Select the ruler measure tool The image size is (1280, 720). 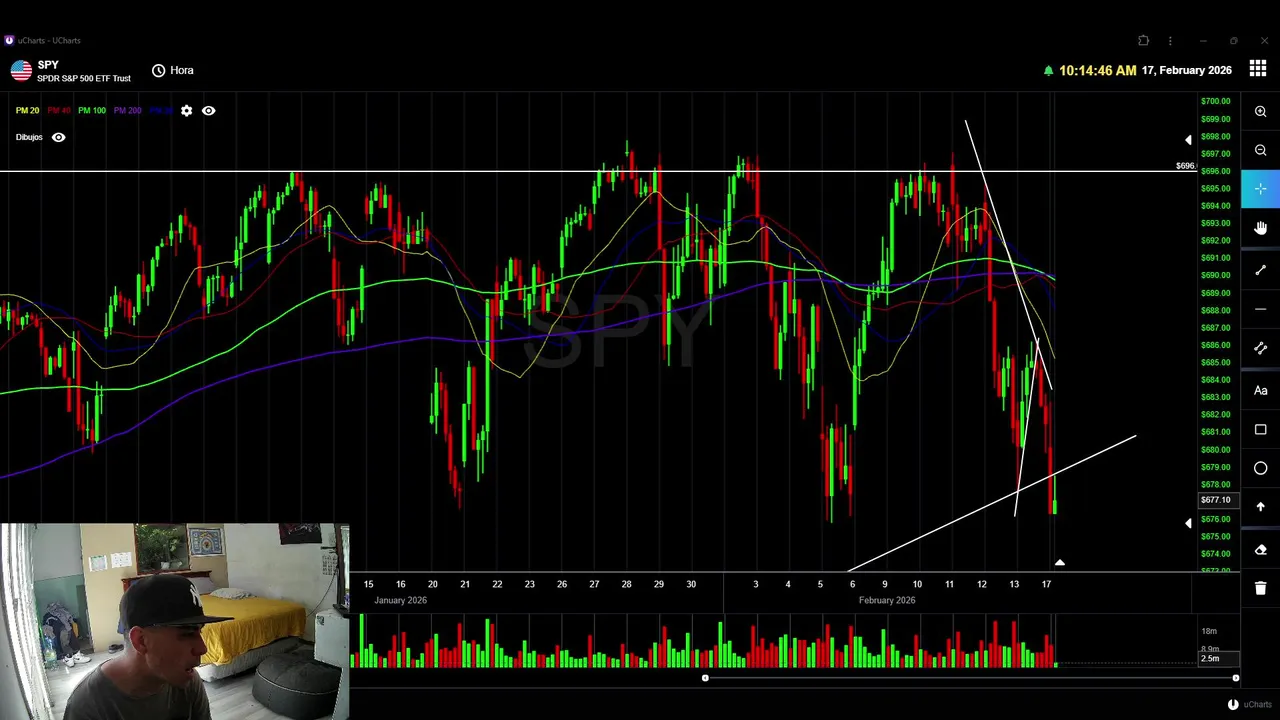[1260, 349]
